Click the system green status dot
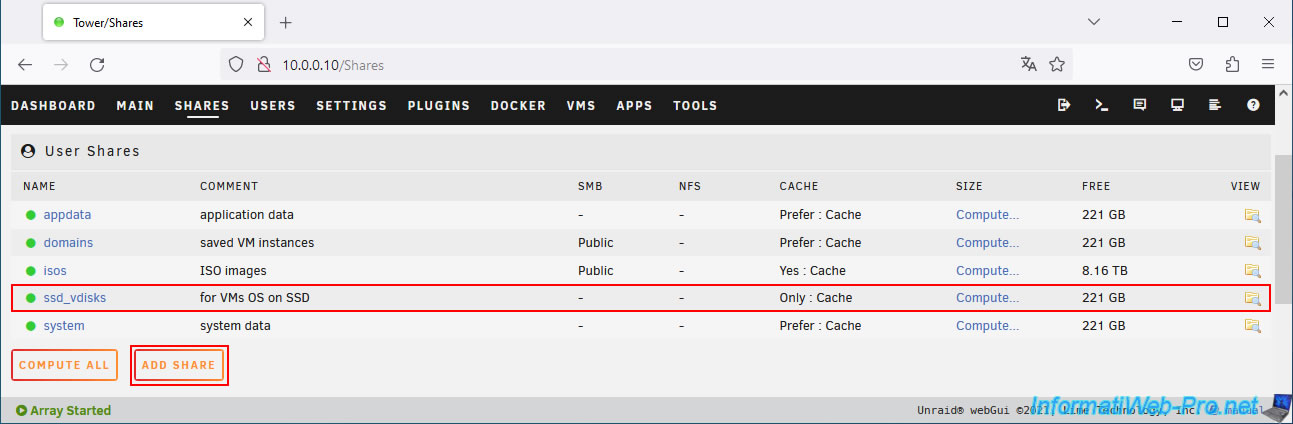 pyautogui.click(x=31, y=326)
